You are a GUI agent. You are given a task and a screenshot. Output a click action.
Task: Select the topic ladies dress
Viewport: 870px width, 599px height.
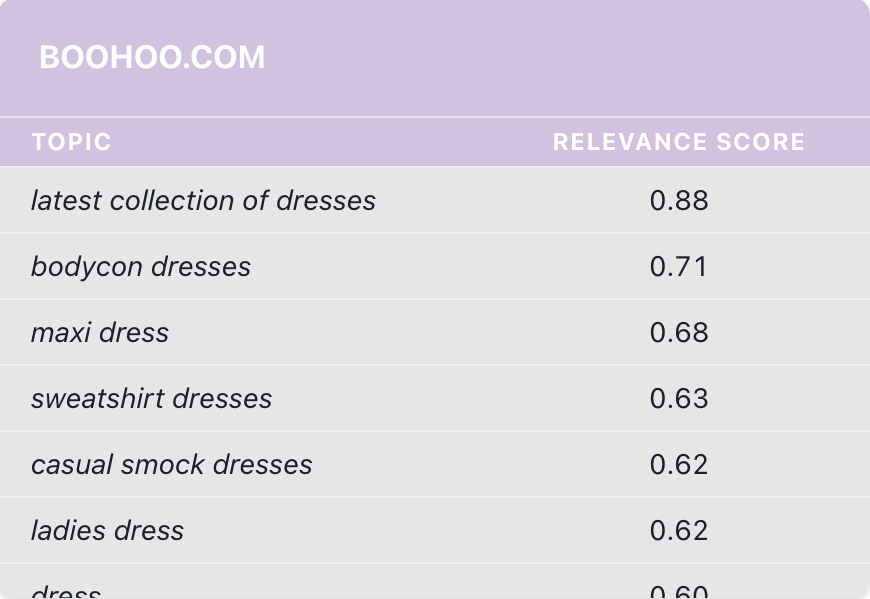click(x=107, y=530)
